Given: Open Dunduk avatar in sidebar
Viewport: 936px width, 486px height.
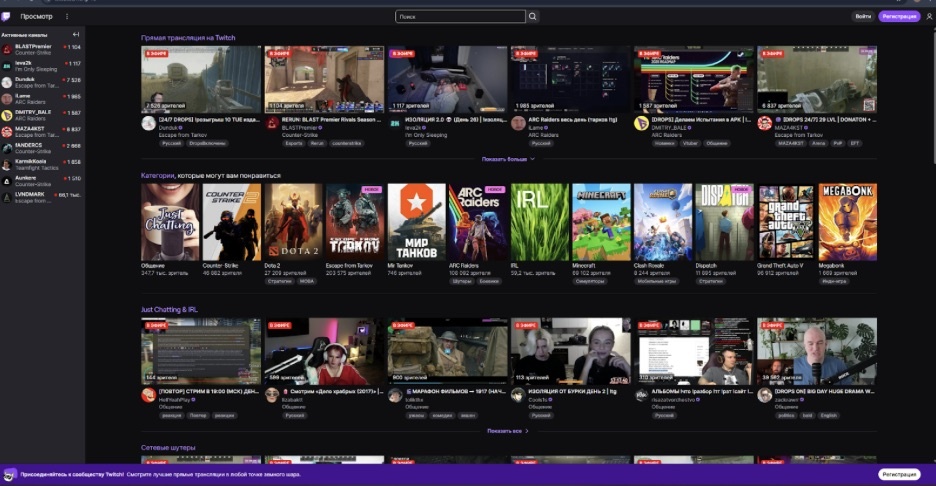Looking at the screenshot, I should pyautogui.click(x=7, y=82).
